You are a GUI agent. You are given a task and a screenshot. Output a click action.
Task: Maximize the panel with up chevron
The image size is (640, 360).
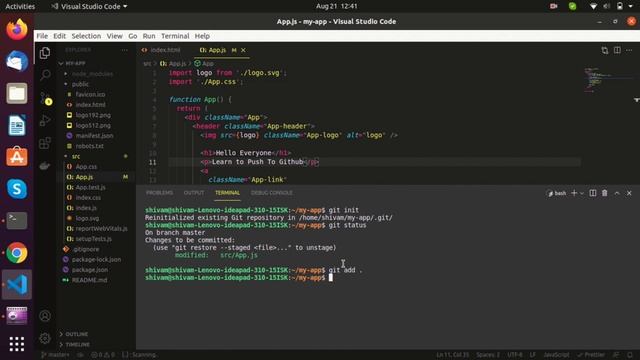point(617,193)
